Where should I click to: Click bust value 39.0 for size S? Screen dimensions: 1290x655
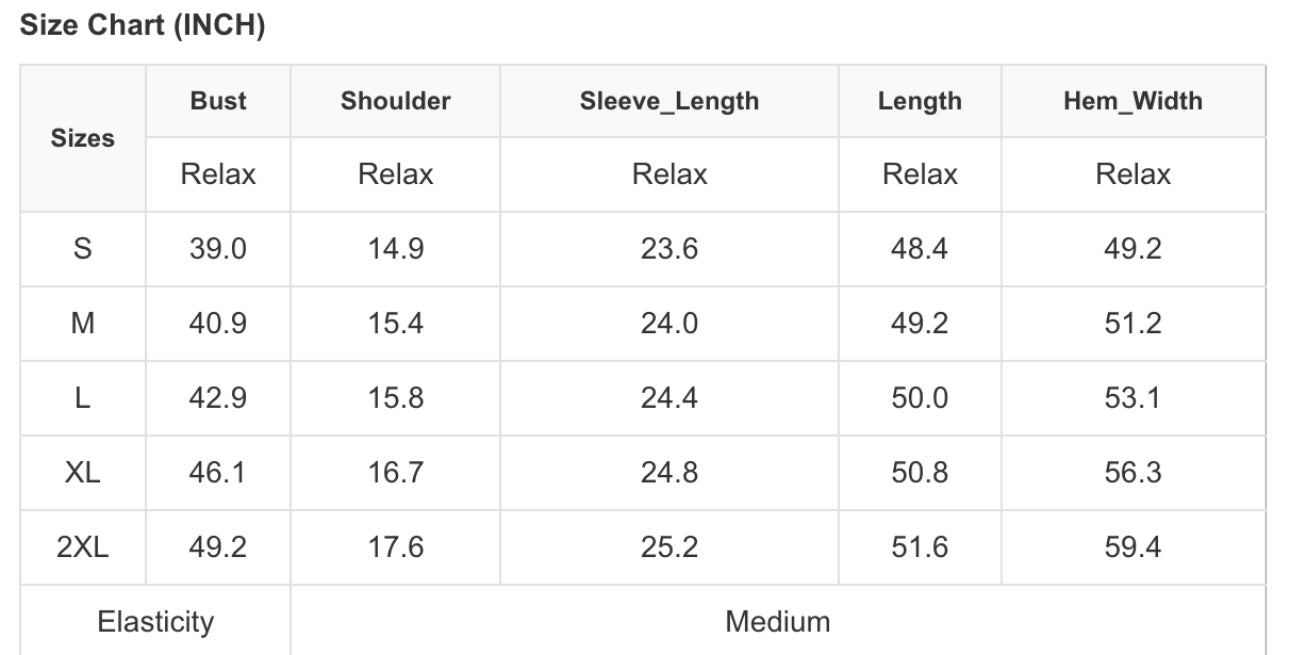point(218,249)
